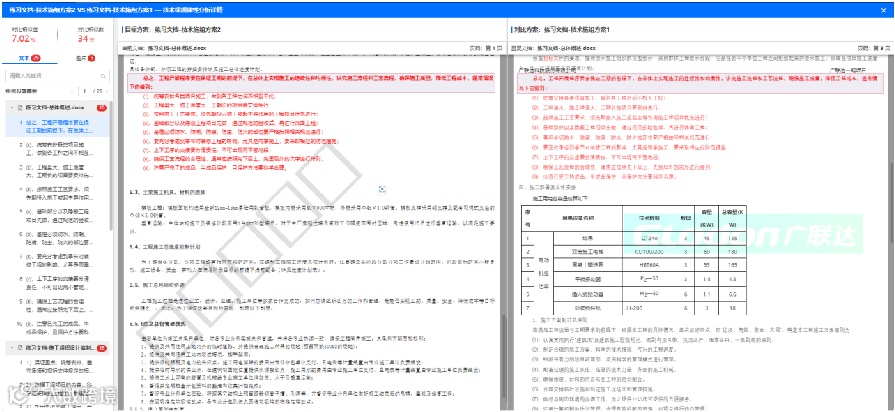Screen dimensions: 895x412
Task: Select similar item 4 beginning (3)
Action: tap(56, 192)
